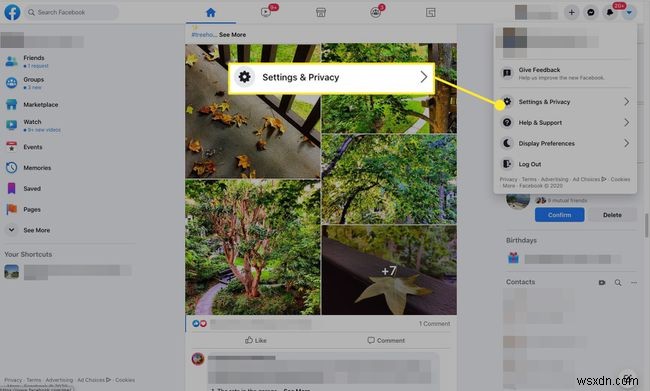The width and height of the screenshot is (650, 391).
Task: Click the Cookies link bottom left
Action: 125,380
